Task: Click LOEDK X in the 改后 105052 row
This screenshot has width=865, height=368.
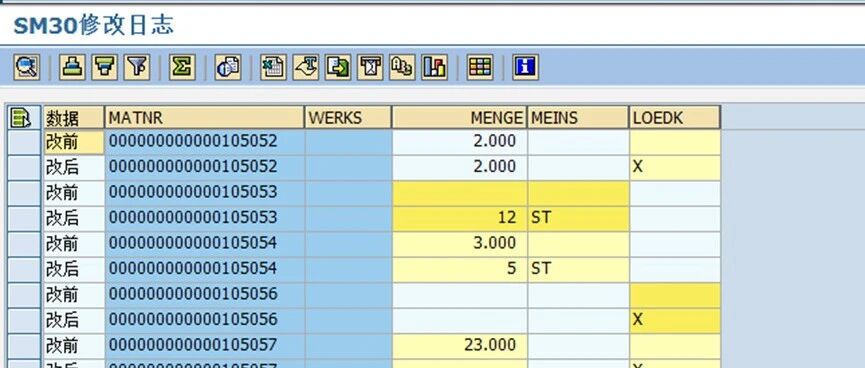Action: coord(675,167)
